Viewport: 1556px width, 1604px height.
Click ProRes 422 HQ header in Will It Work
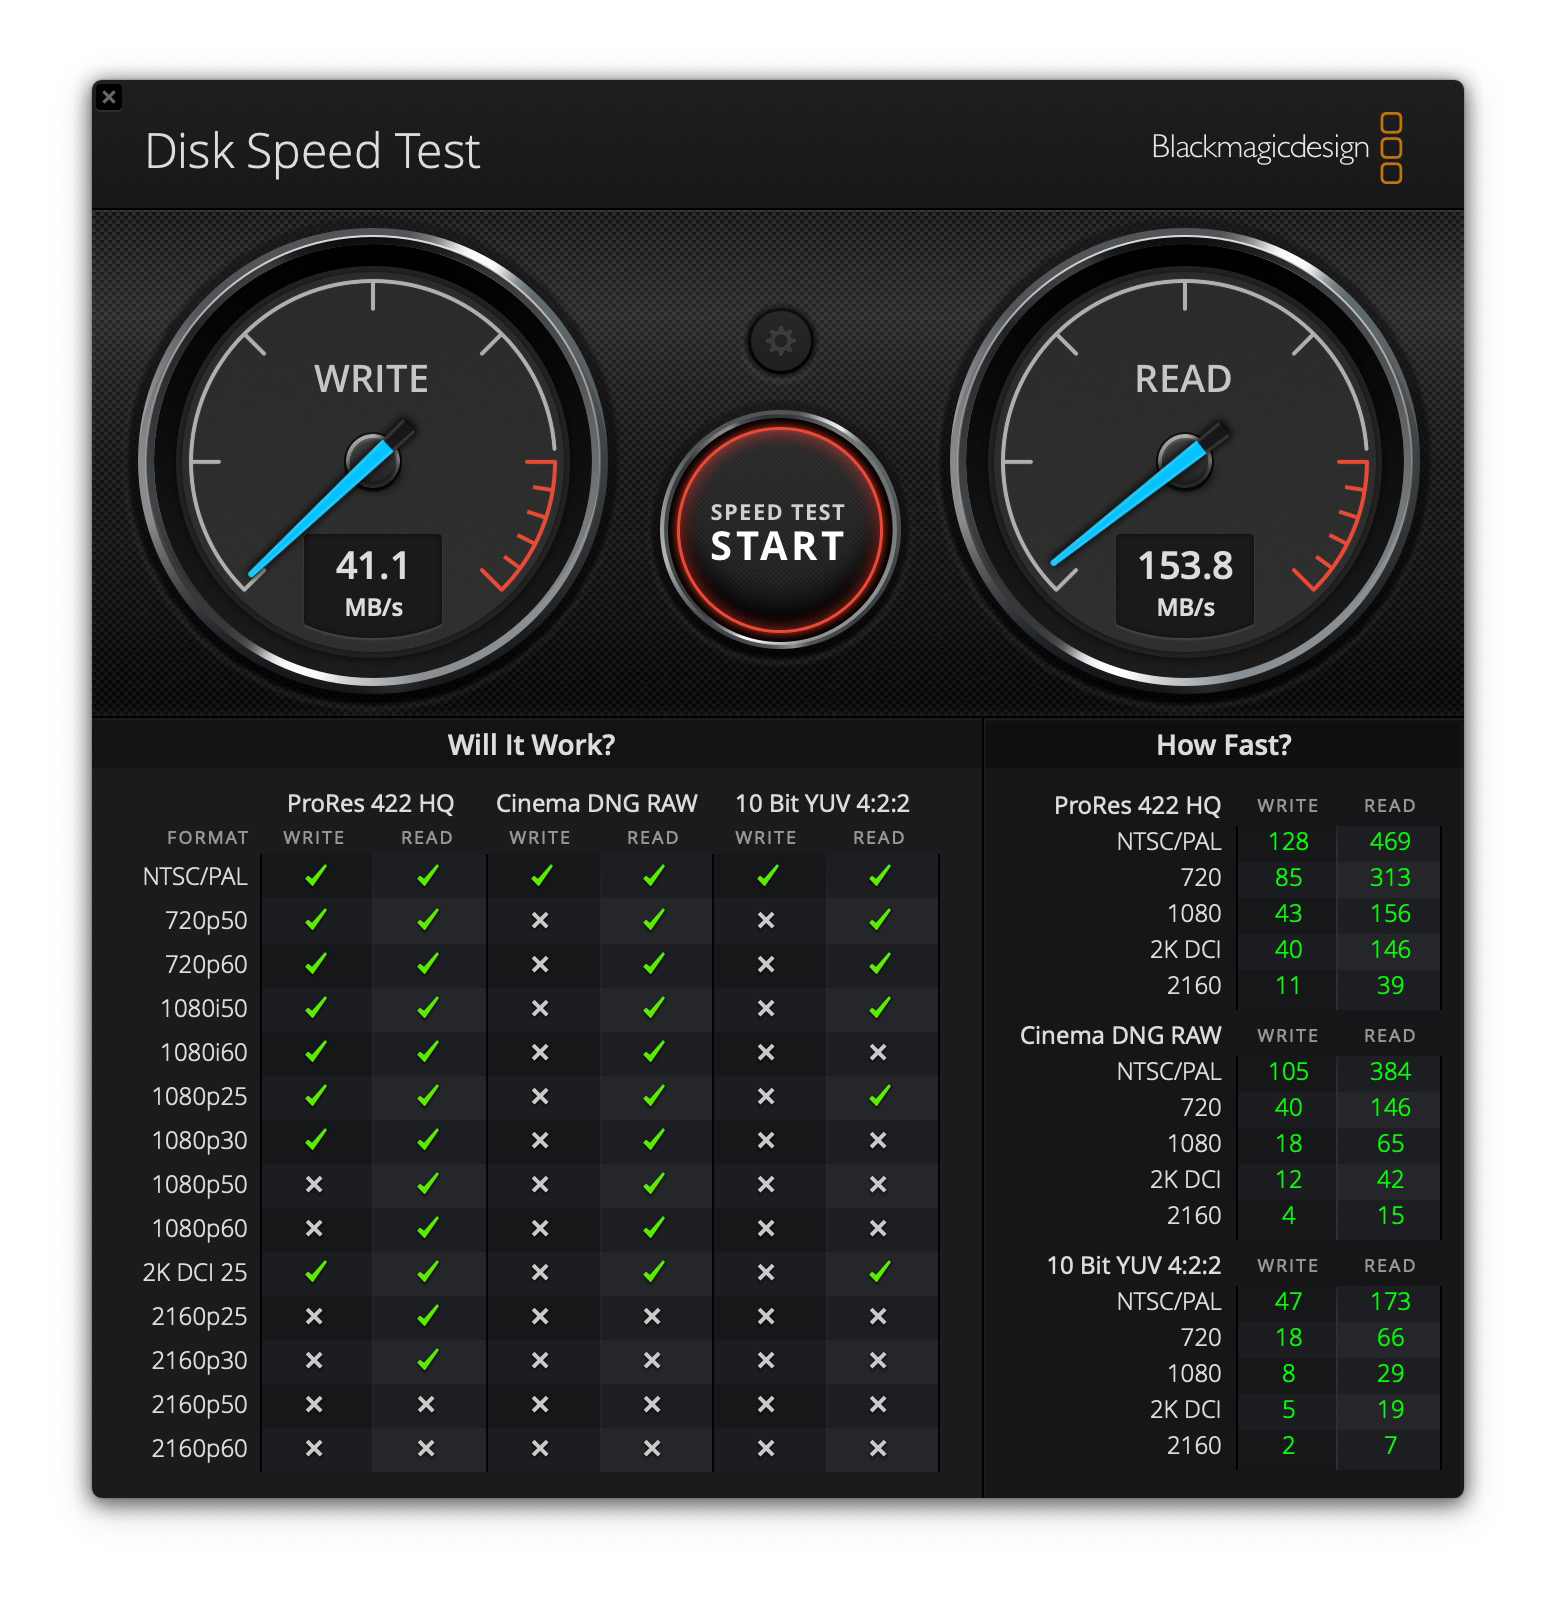click(370, 804)
